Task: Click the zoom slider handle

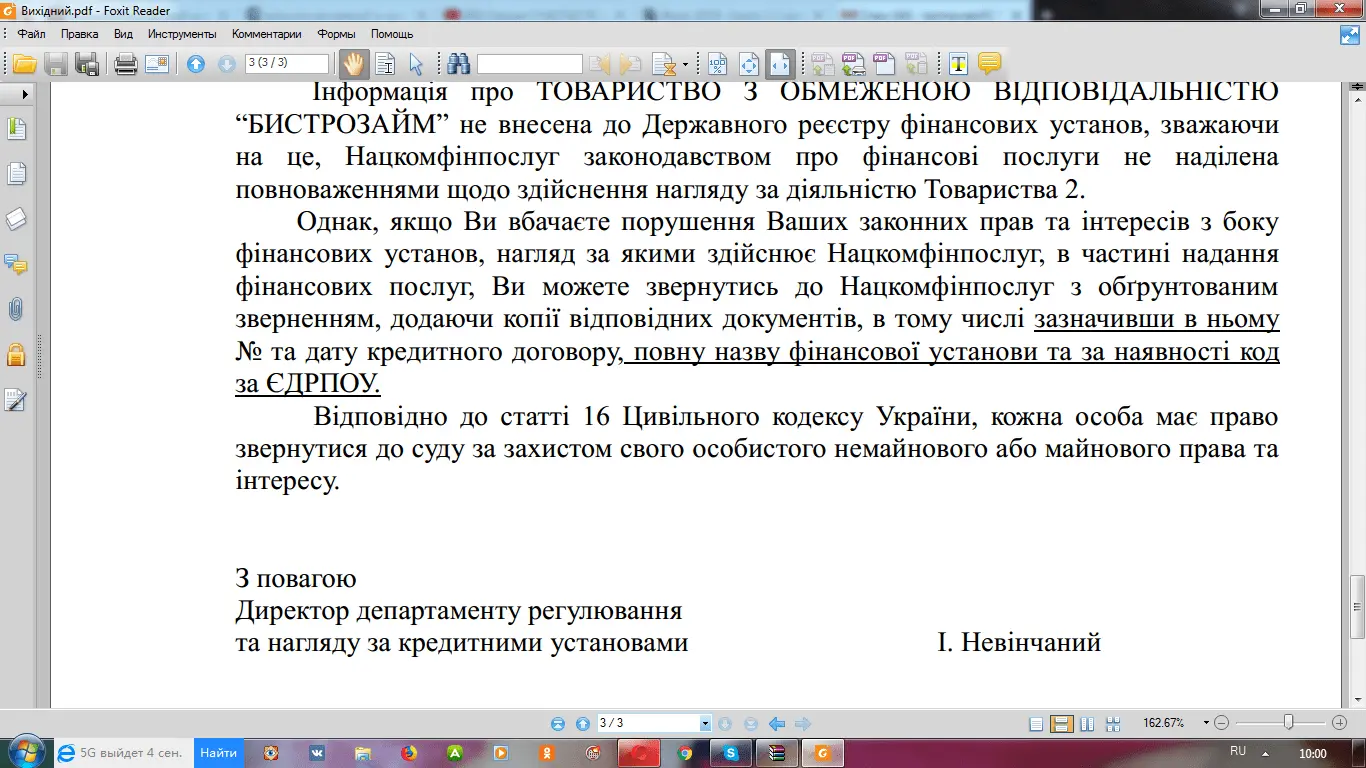Action: click(1289, 722)
